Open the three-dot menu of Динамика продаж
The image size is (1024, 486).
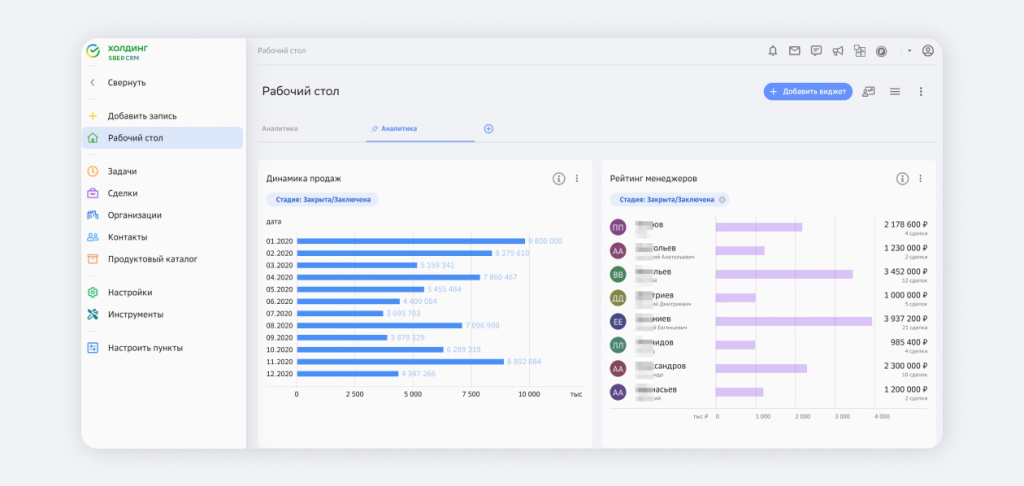tap(577, 178)
